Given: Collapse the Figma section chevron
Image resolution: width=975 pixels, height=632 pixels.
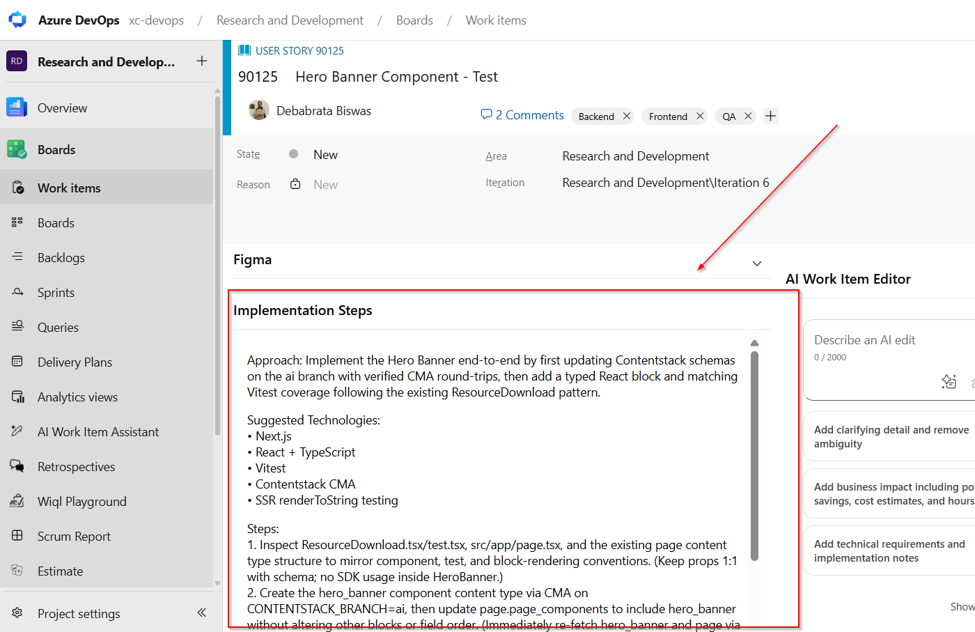Looking at the screenshot, I should 757,263.
